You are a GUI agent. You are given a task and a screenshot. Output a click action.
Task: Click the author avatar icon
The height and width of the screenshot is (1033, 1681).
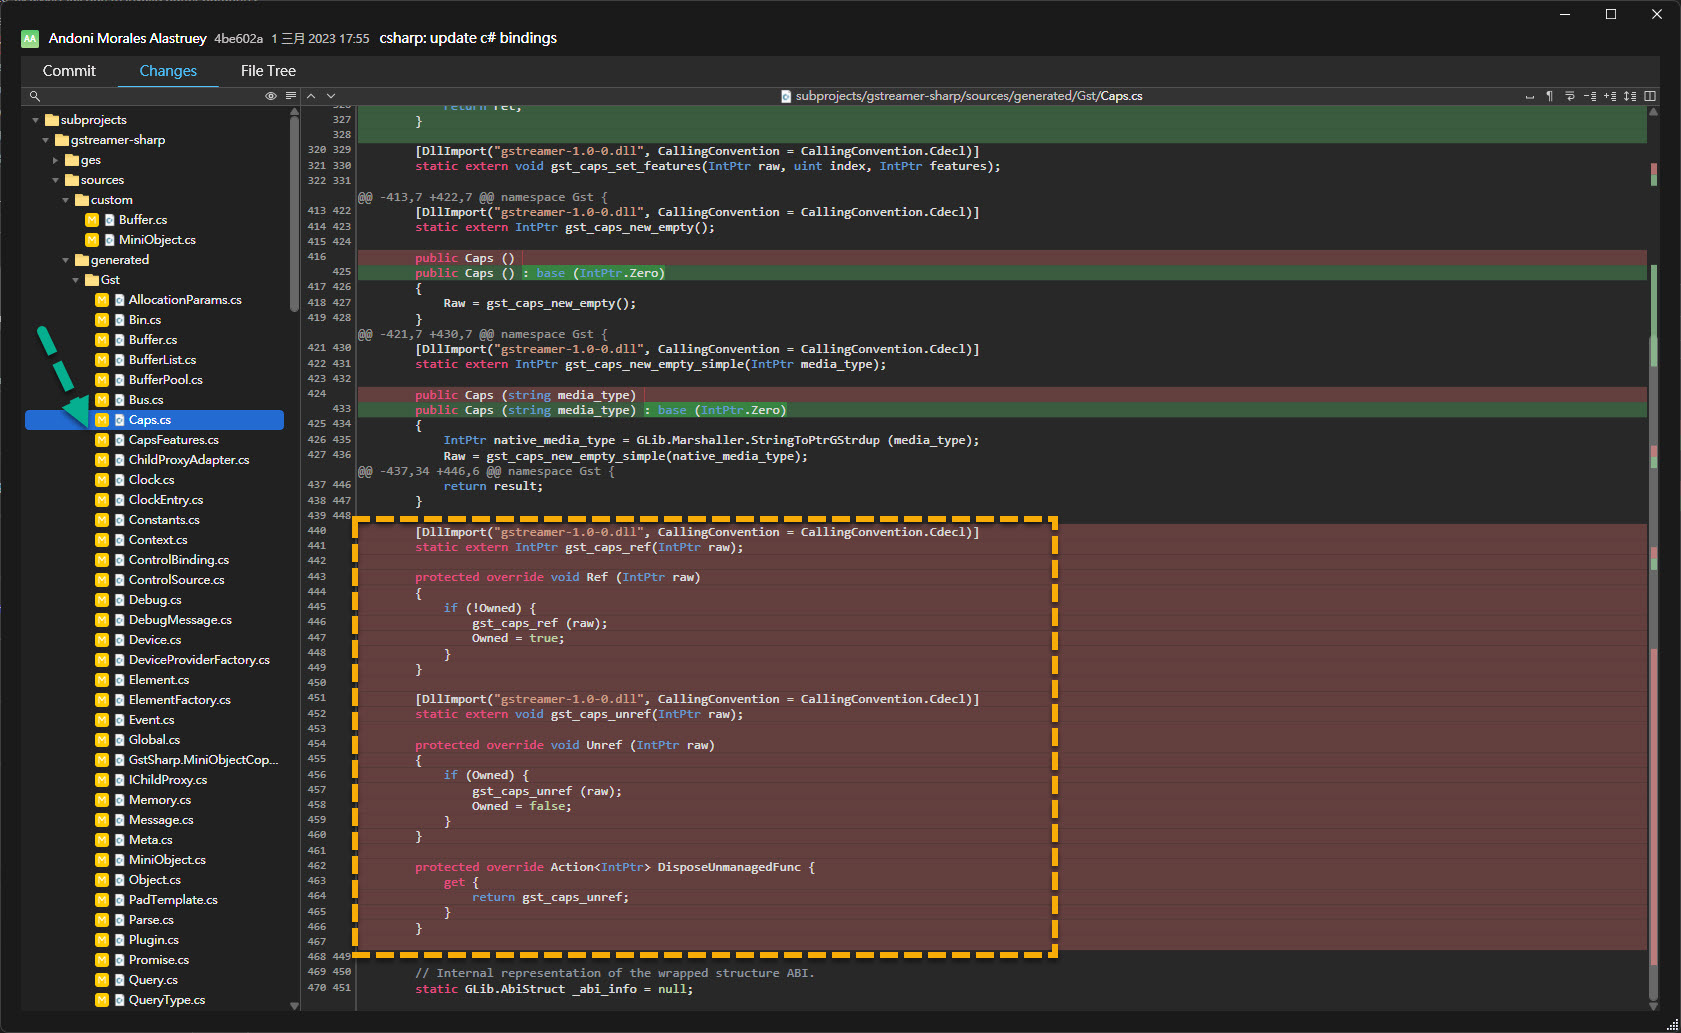[30, 38]
